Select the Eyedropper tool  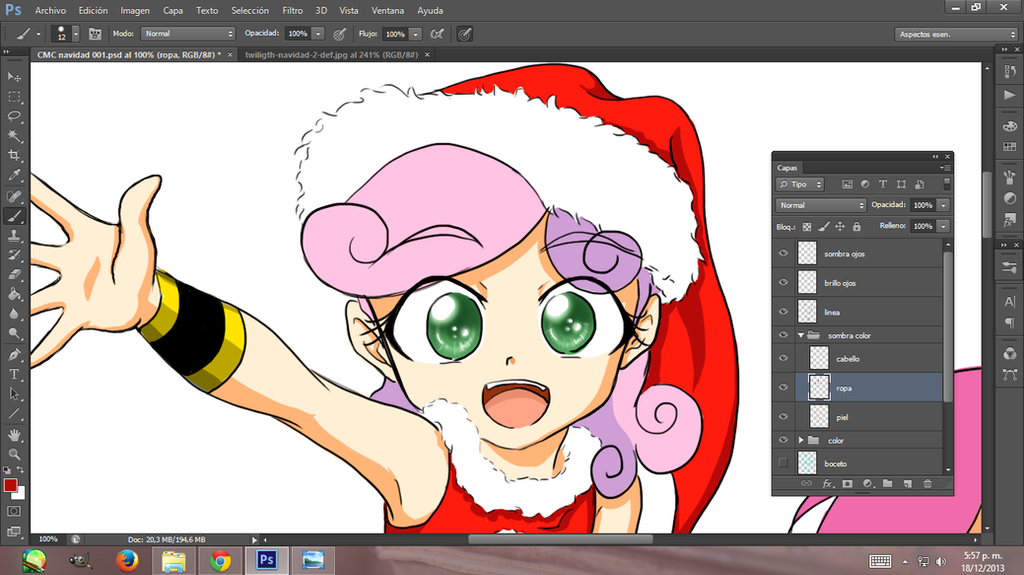[14, 175]
